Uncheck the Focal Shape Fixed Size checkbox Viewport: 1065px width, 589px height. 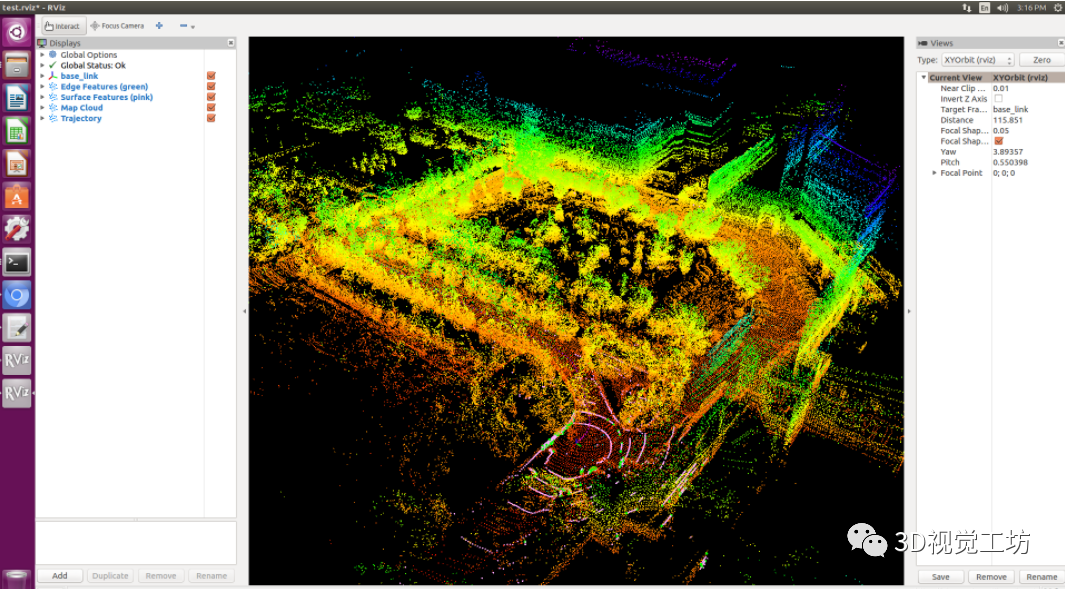pos(998,141)
